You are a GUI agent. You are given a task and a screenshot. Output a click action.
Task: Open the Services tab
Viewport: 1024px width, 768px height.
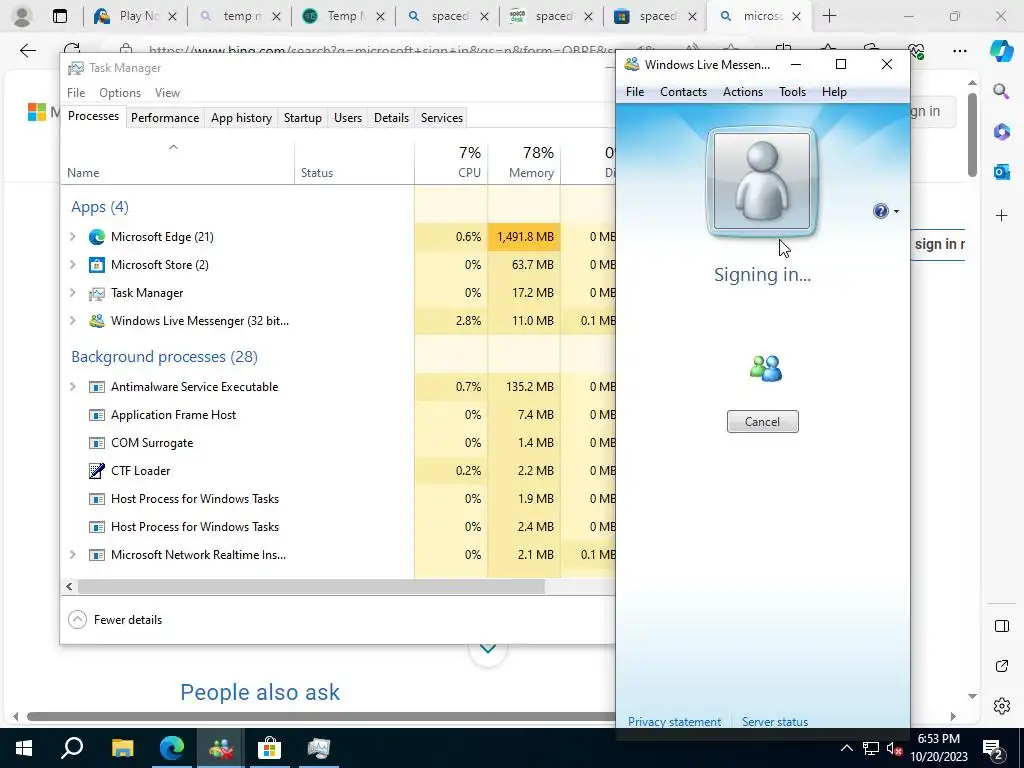point(441,118)
